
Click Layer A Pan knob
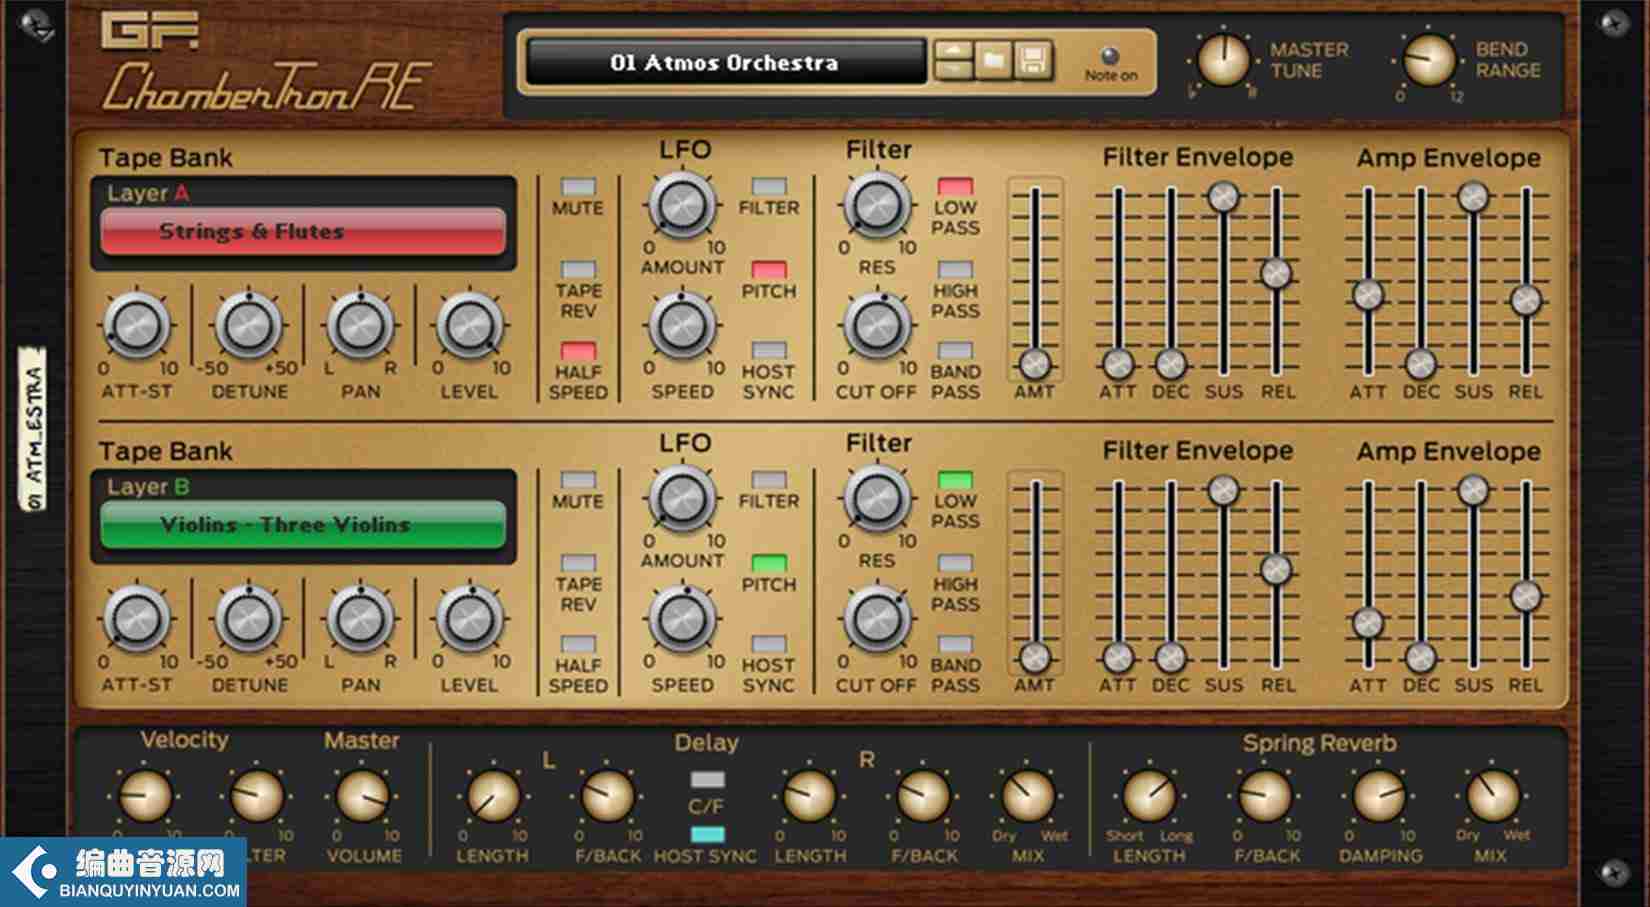tap(360, 326)
